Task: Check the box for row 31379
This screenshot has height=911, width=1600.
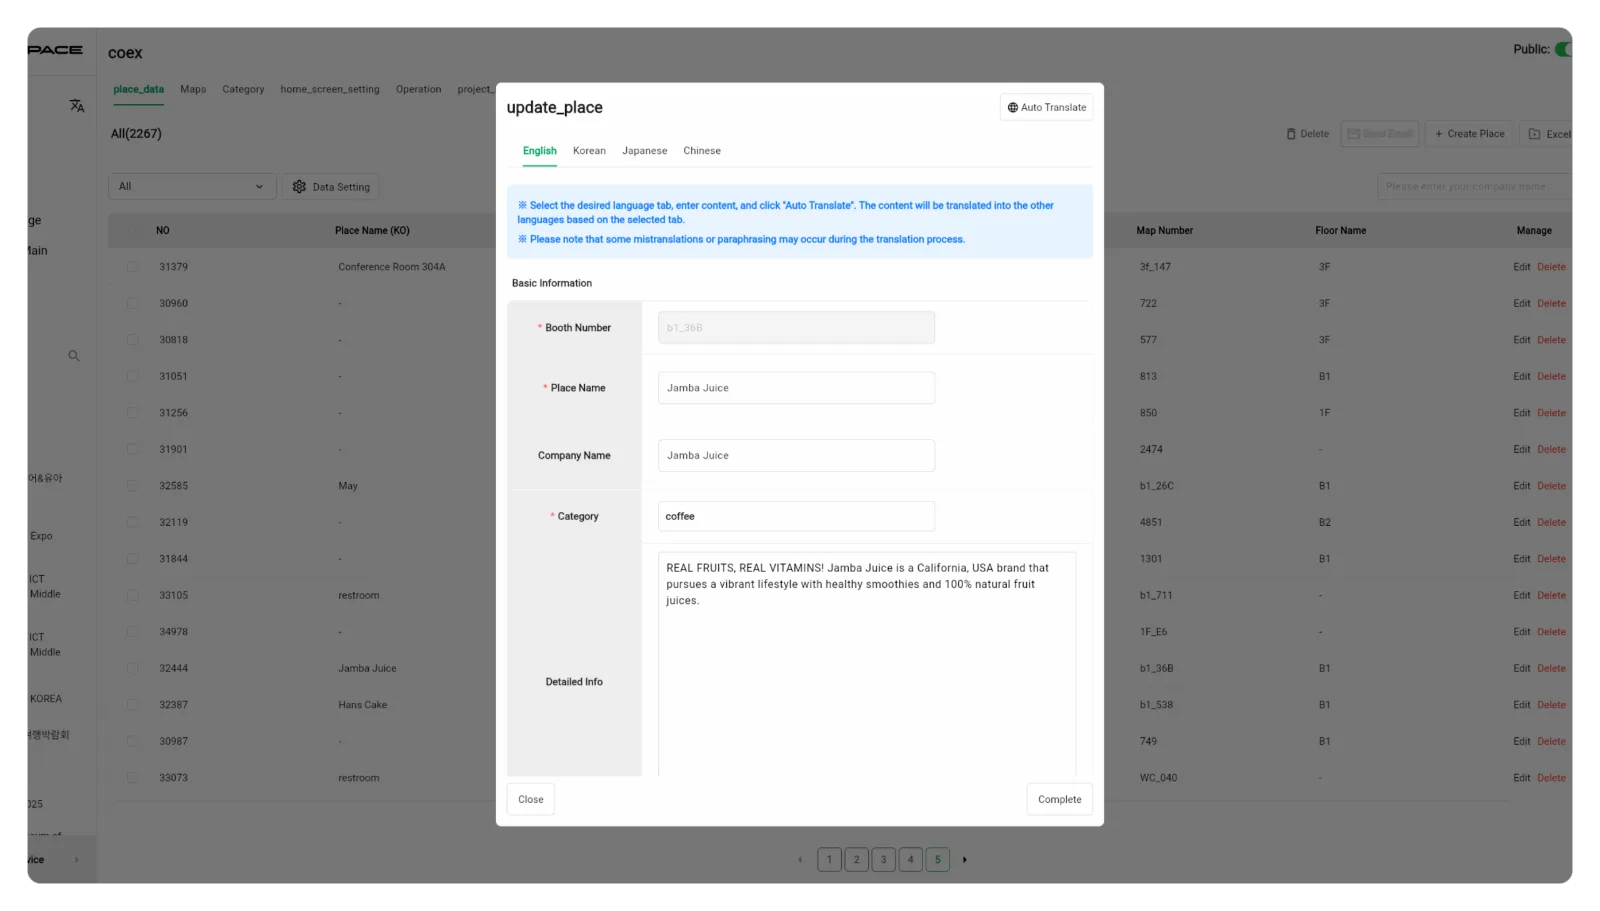Action: [x=133, y=267]
